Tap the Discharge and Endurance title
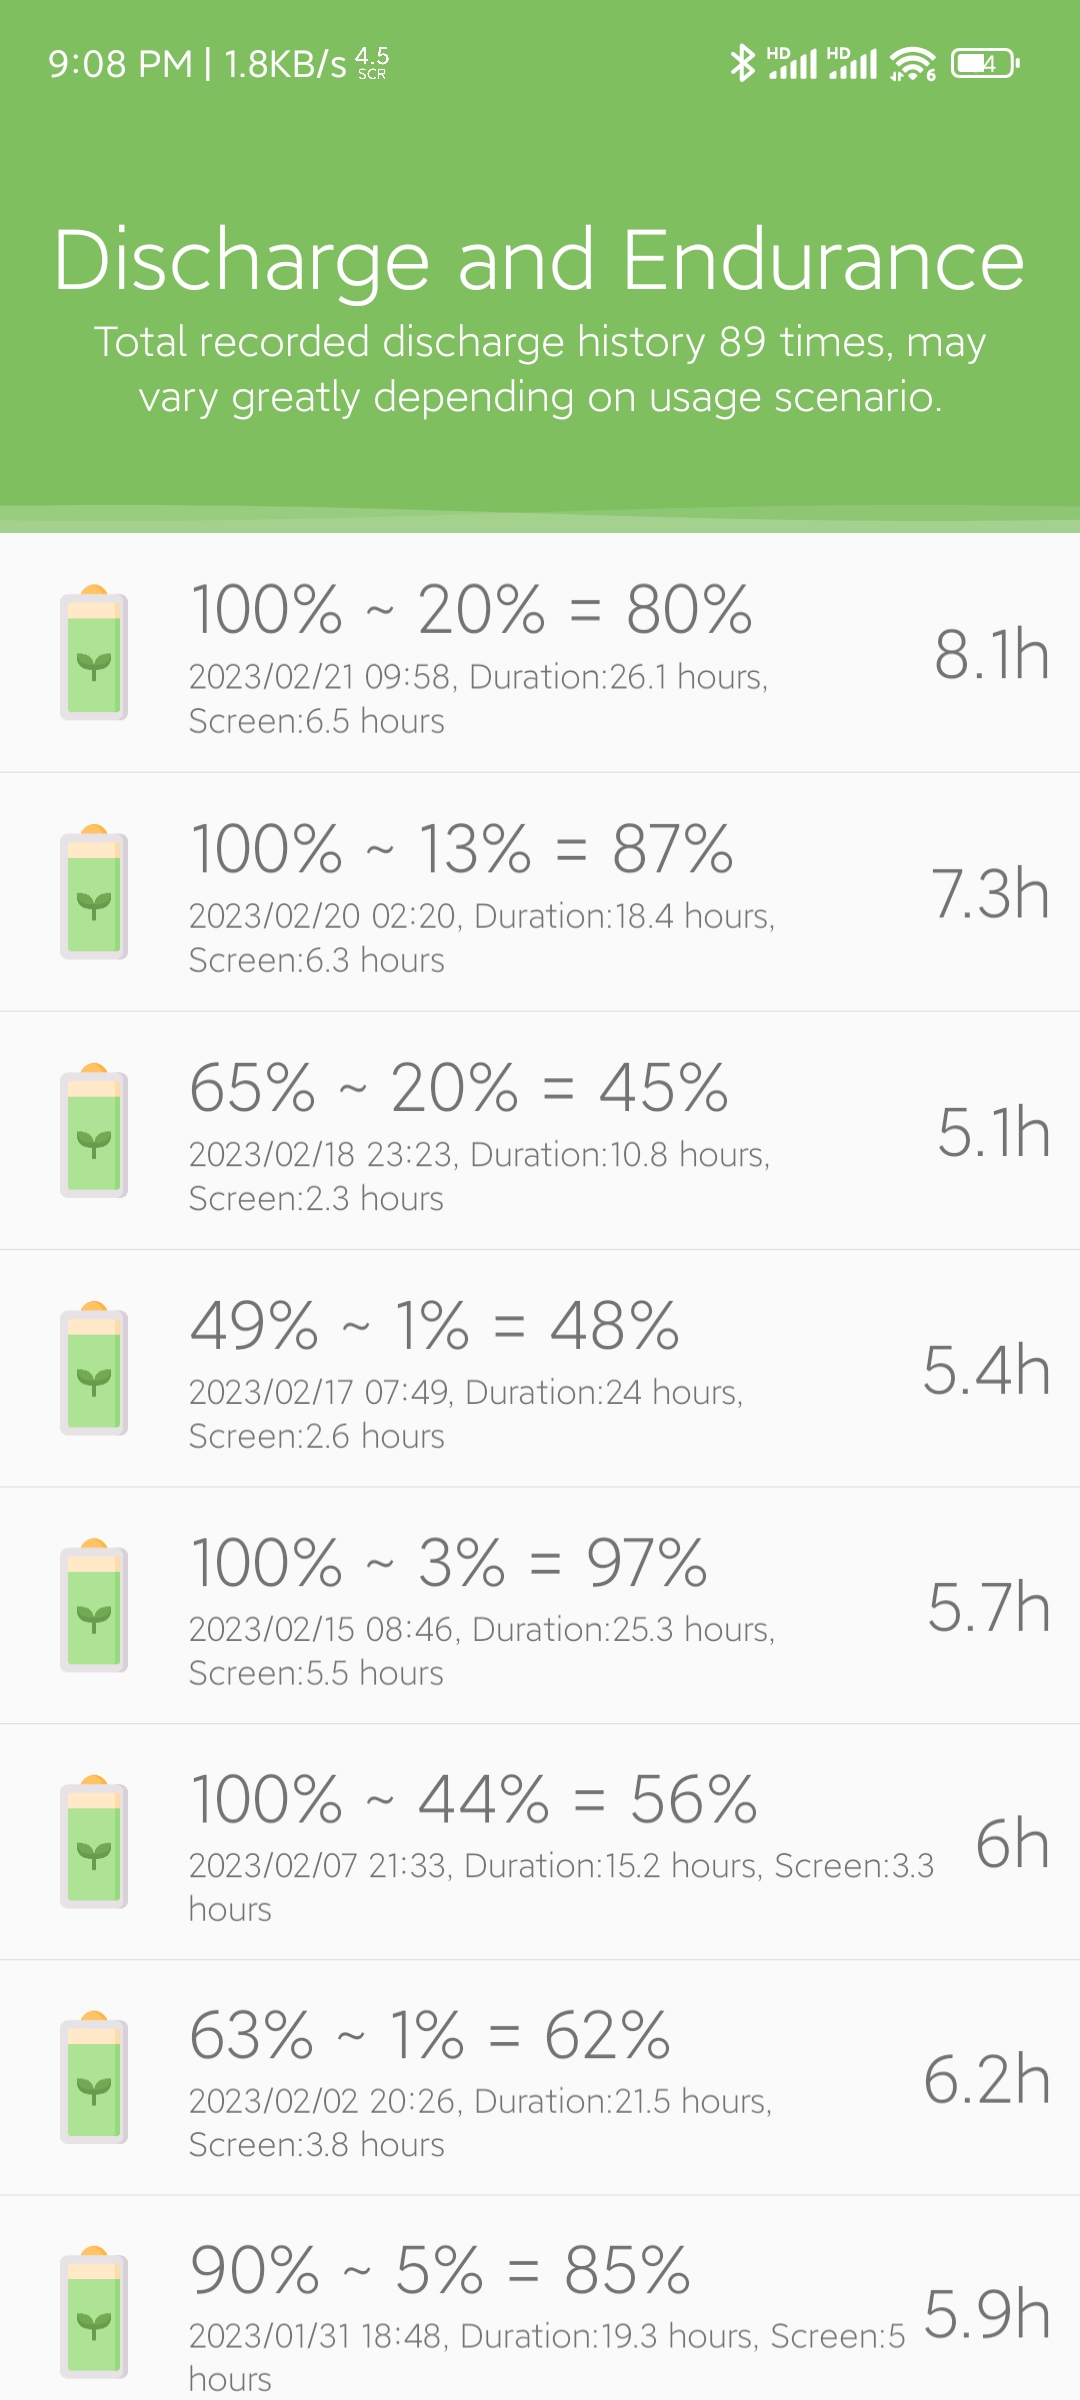Image resolution: width=1080 pixels, height=2400 pixels. tap(540, 260)
